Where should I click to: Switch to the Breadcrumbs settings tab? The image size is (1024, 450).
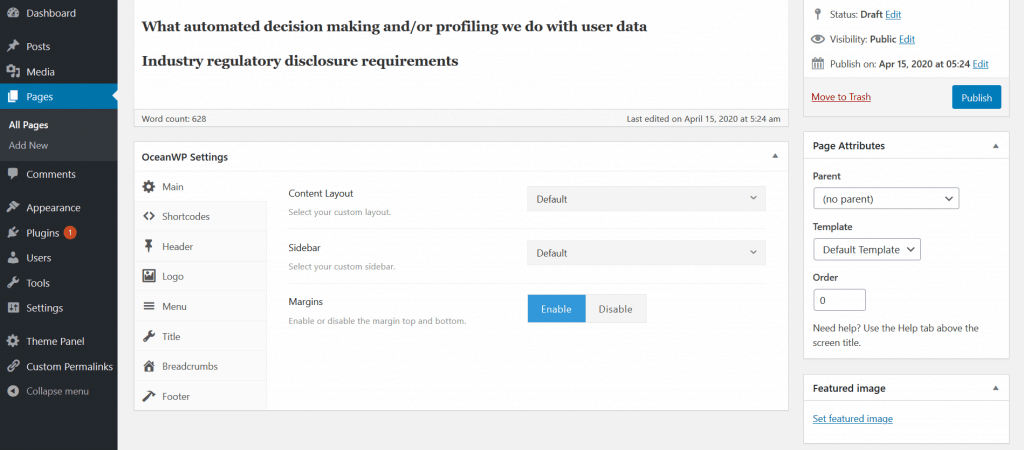coord(189,366)
